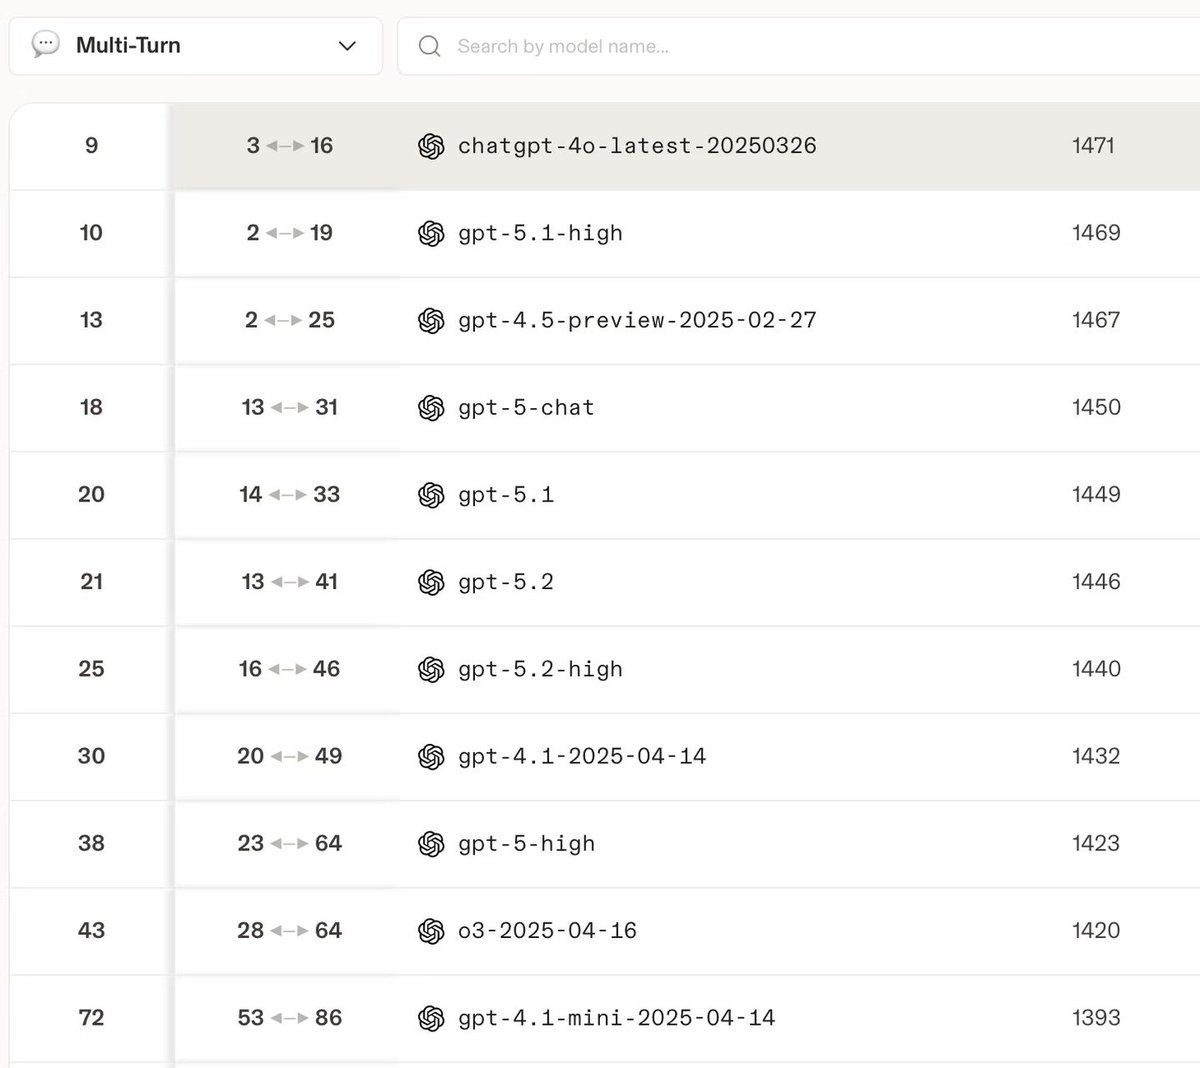Click score 1467
Screen dimensions: 1200x1068
tap(1096, 320)
